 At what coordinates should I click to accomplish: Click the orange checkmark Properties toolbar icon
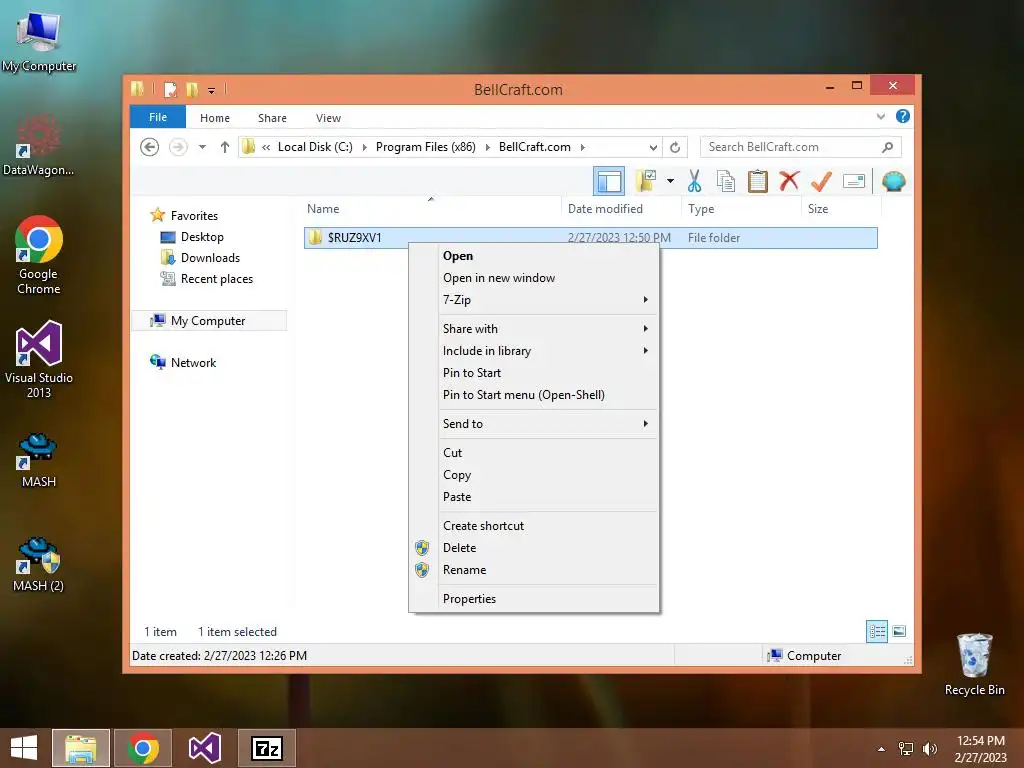(821, 181)
